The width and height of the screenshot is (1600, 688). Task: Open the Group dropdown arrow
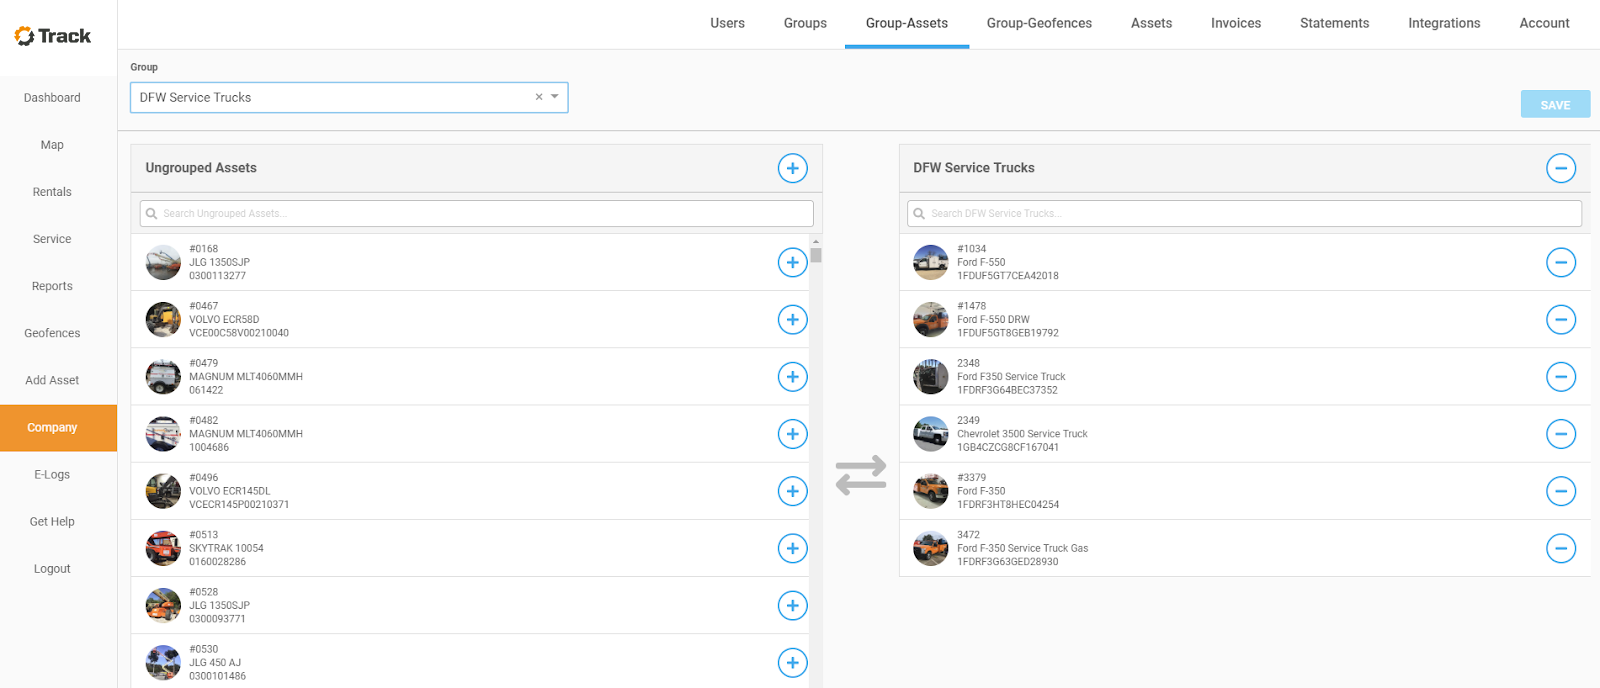coord(555,97)
